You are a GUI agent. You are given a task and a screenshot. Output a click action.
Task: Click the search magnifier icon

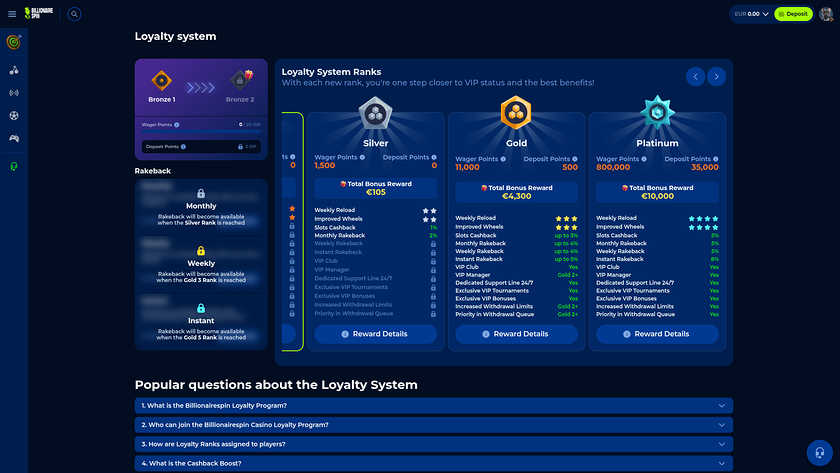74,14
